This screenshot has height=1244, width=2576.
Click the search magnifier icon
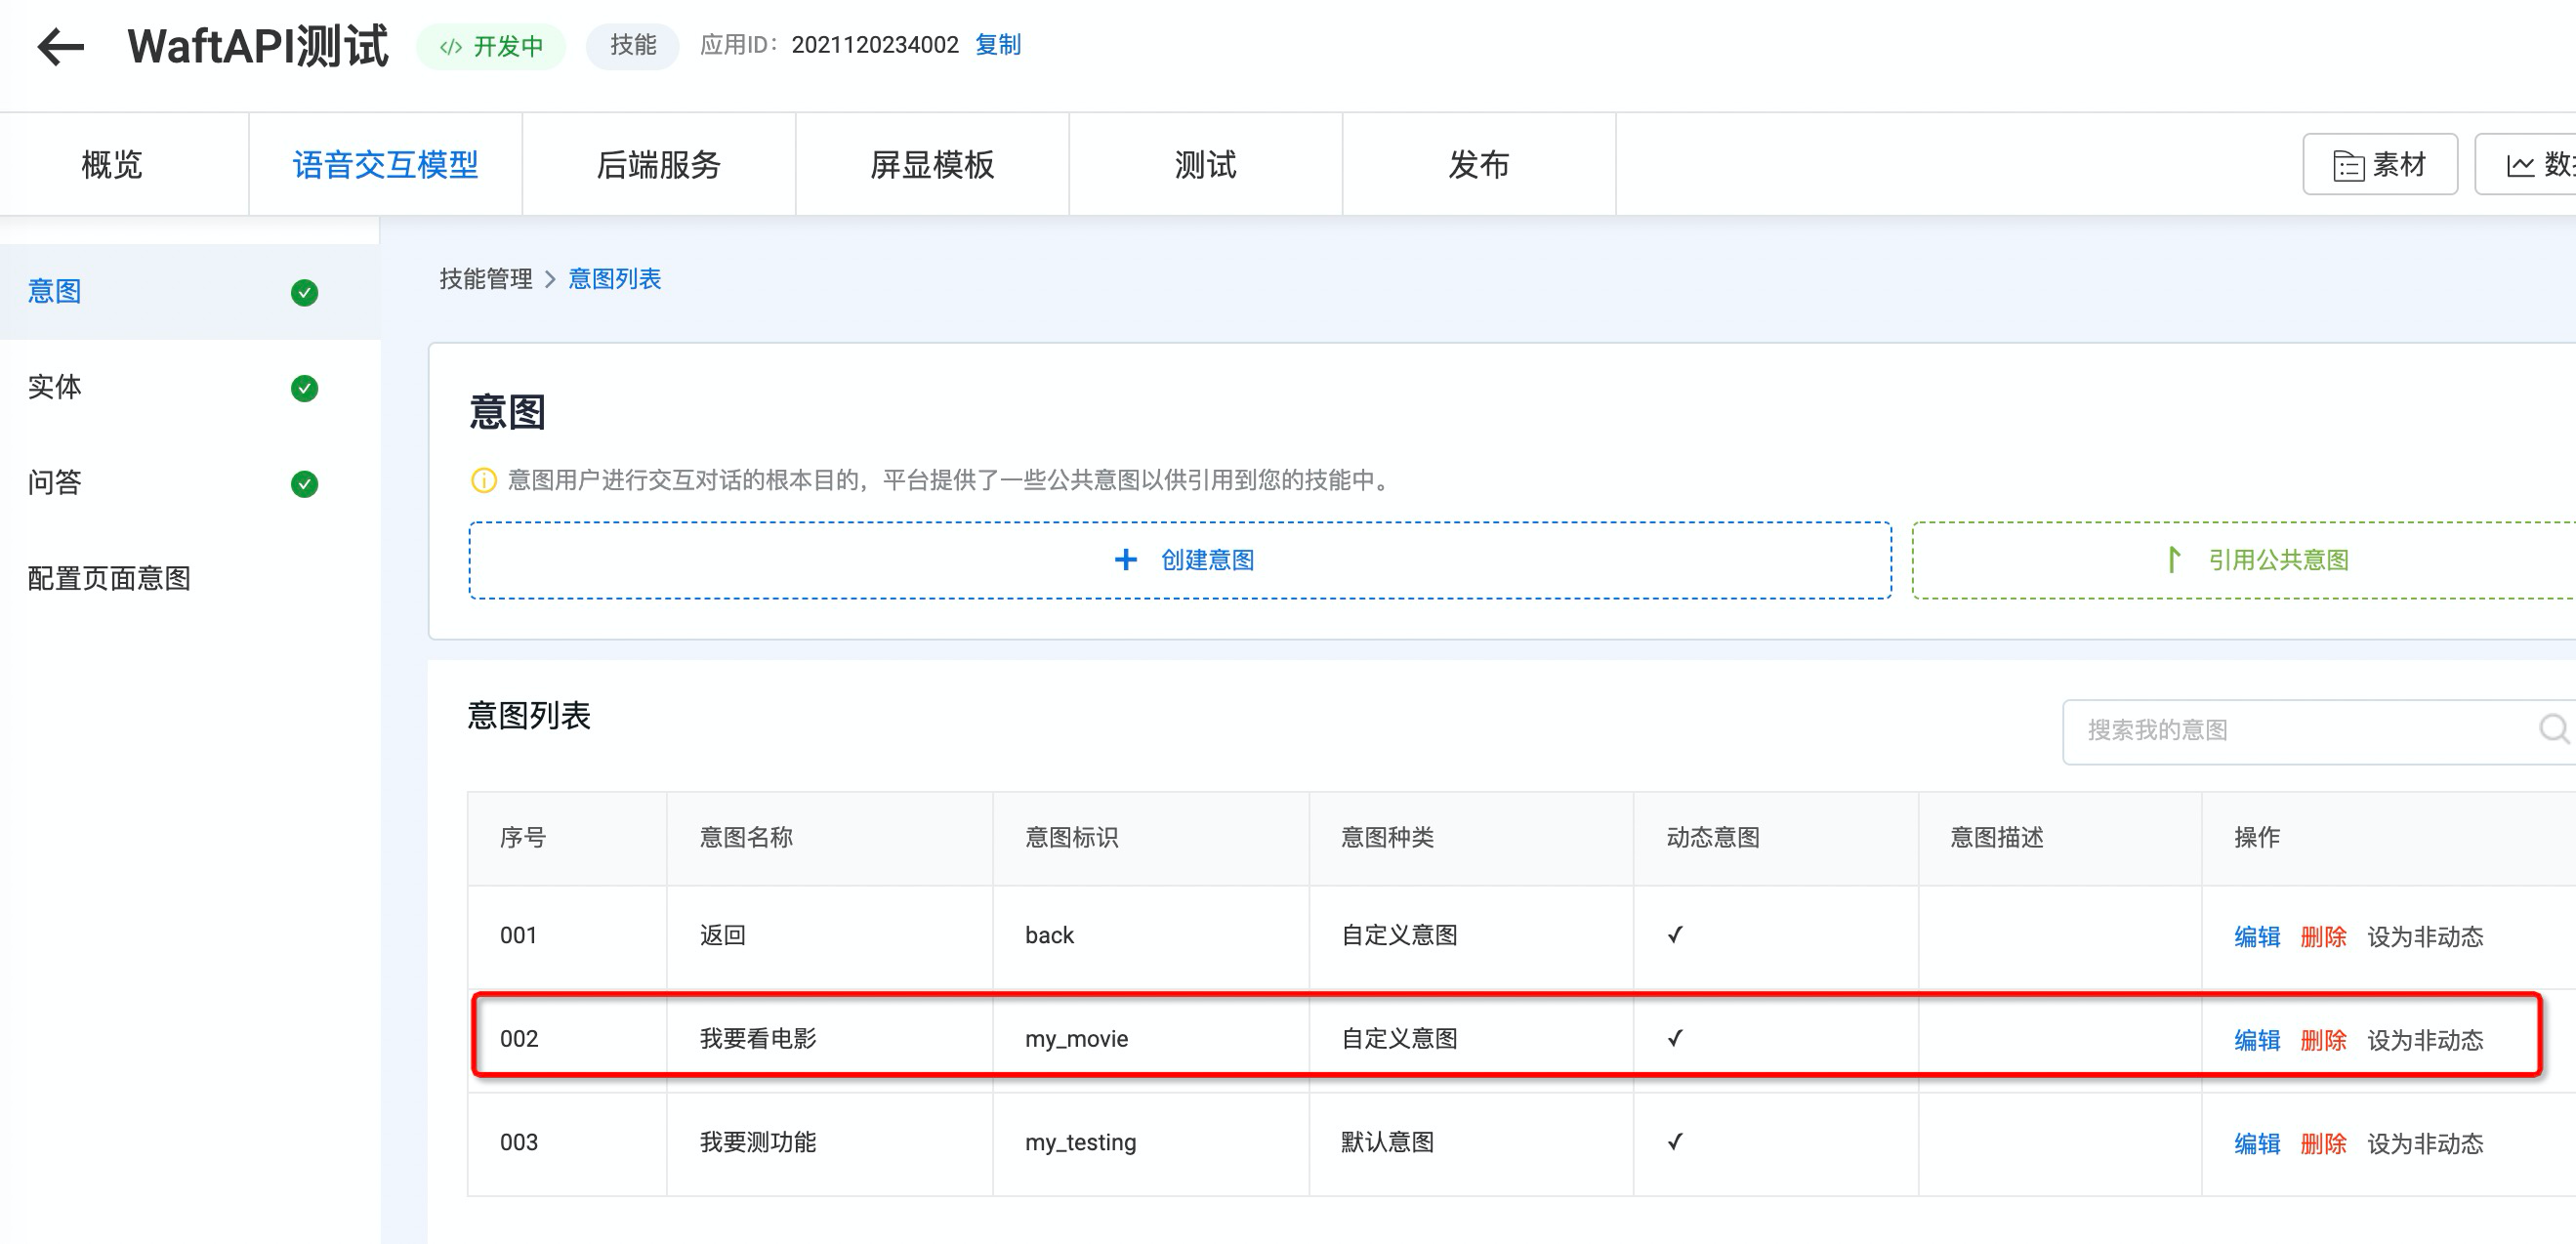[2553, 729]
